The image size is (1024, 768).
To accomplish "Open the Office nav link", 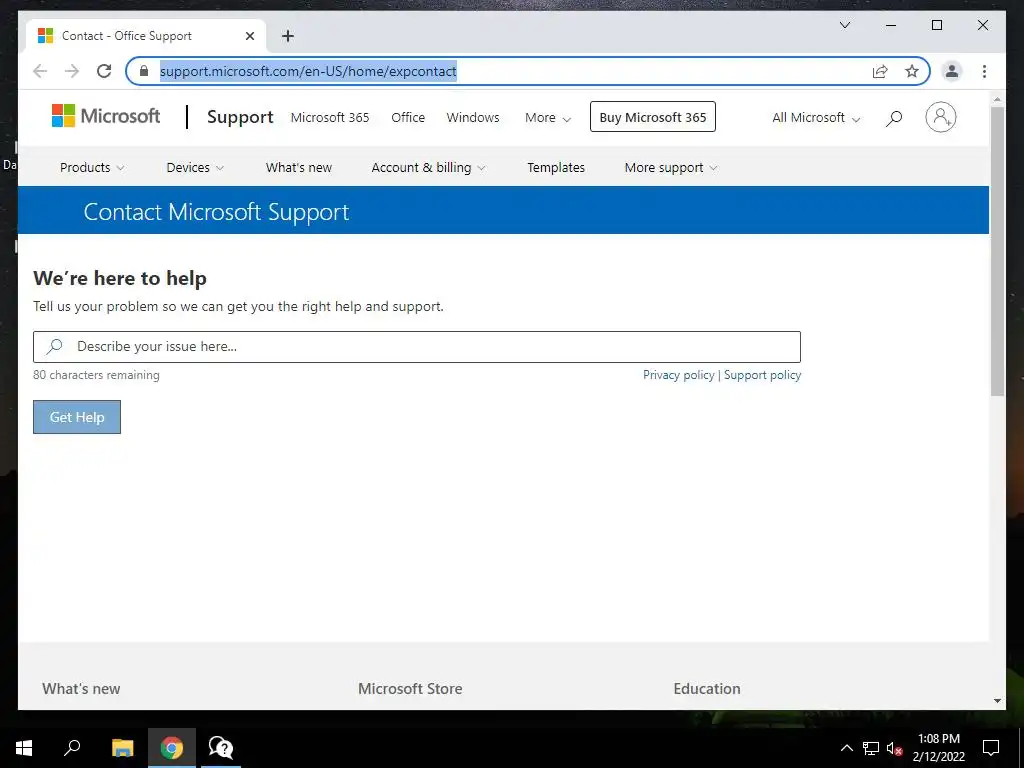I will tap(408, 118).
